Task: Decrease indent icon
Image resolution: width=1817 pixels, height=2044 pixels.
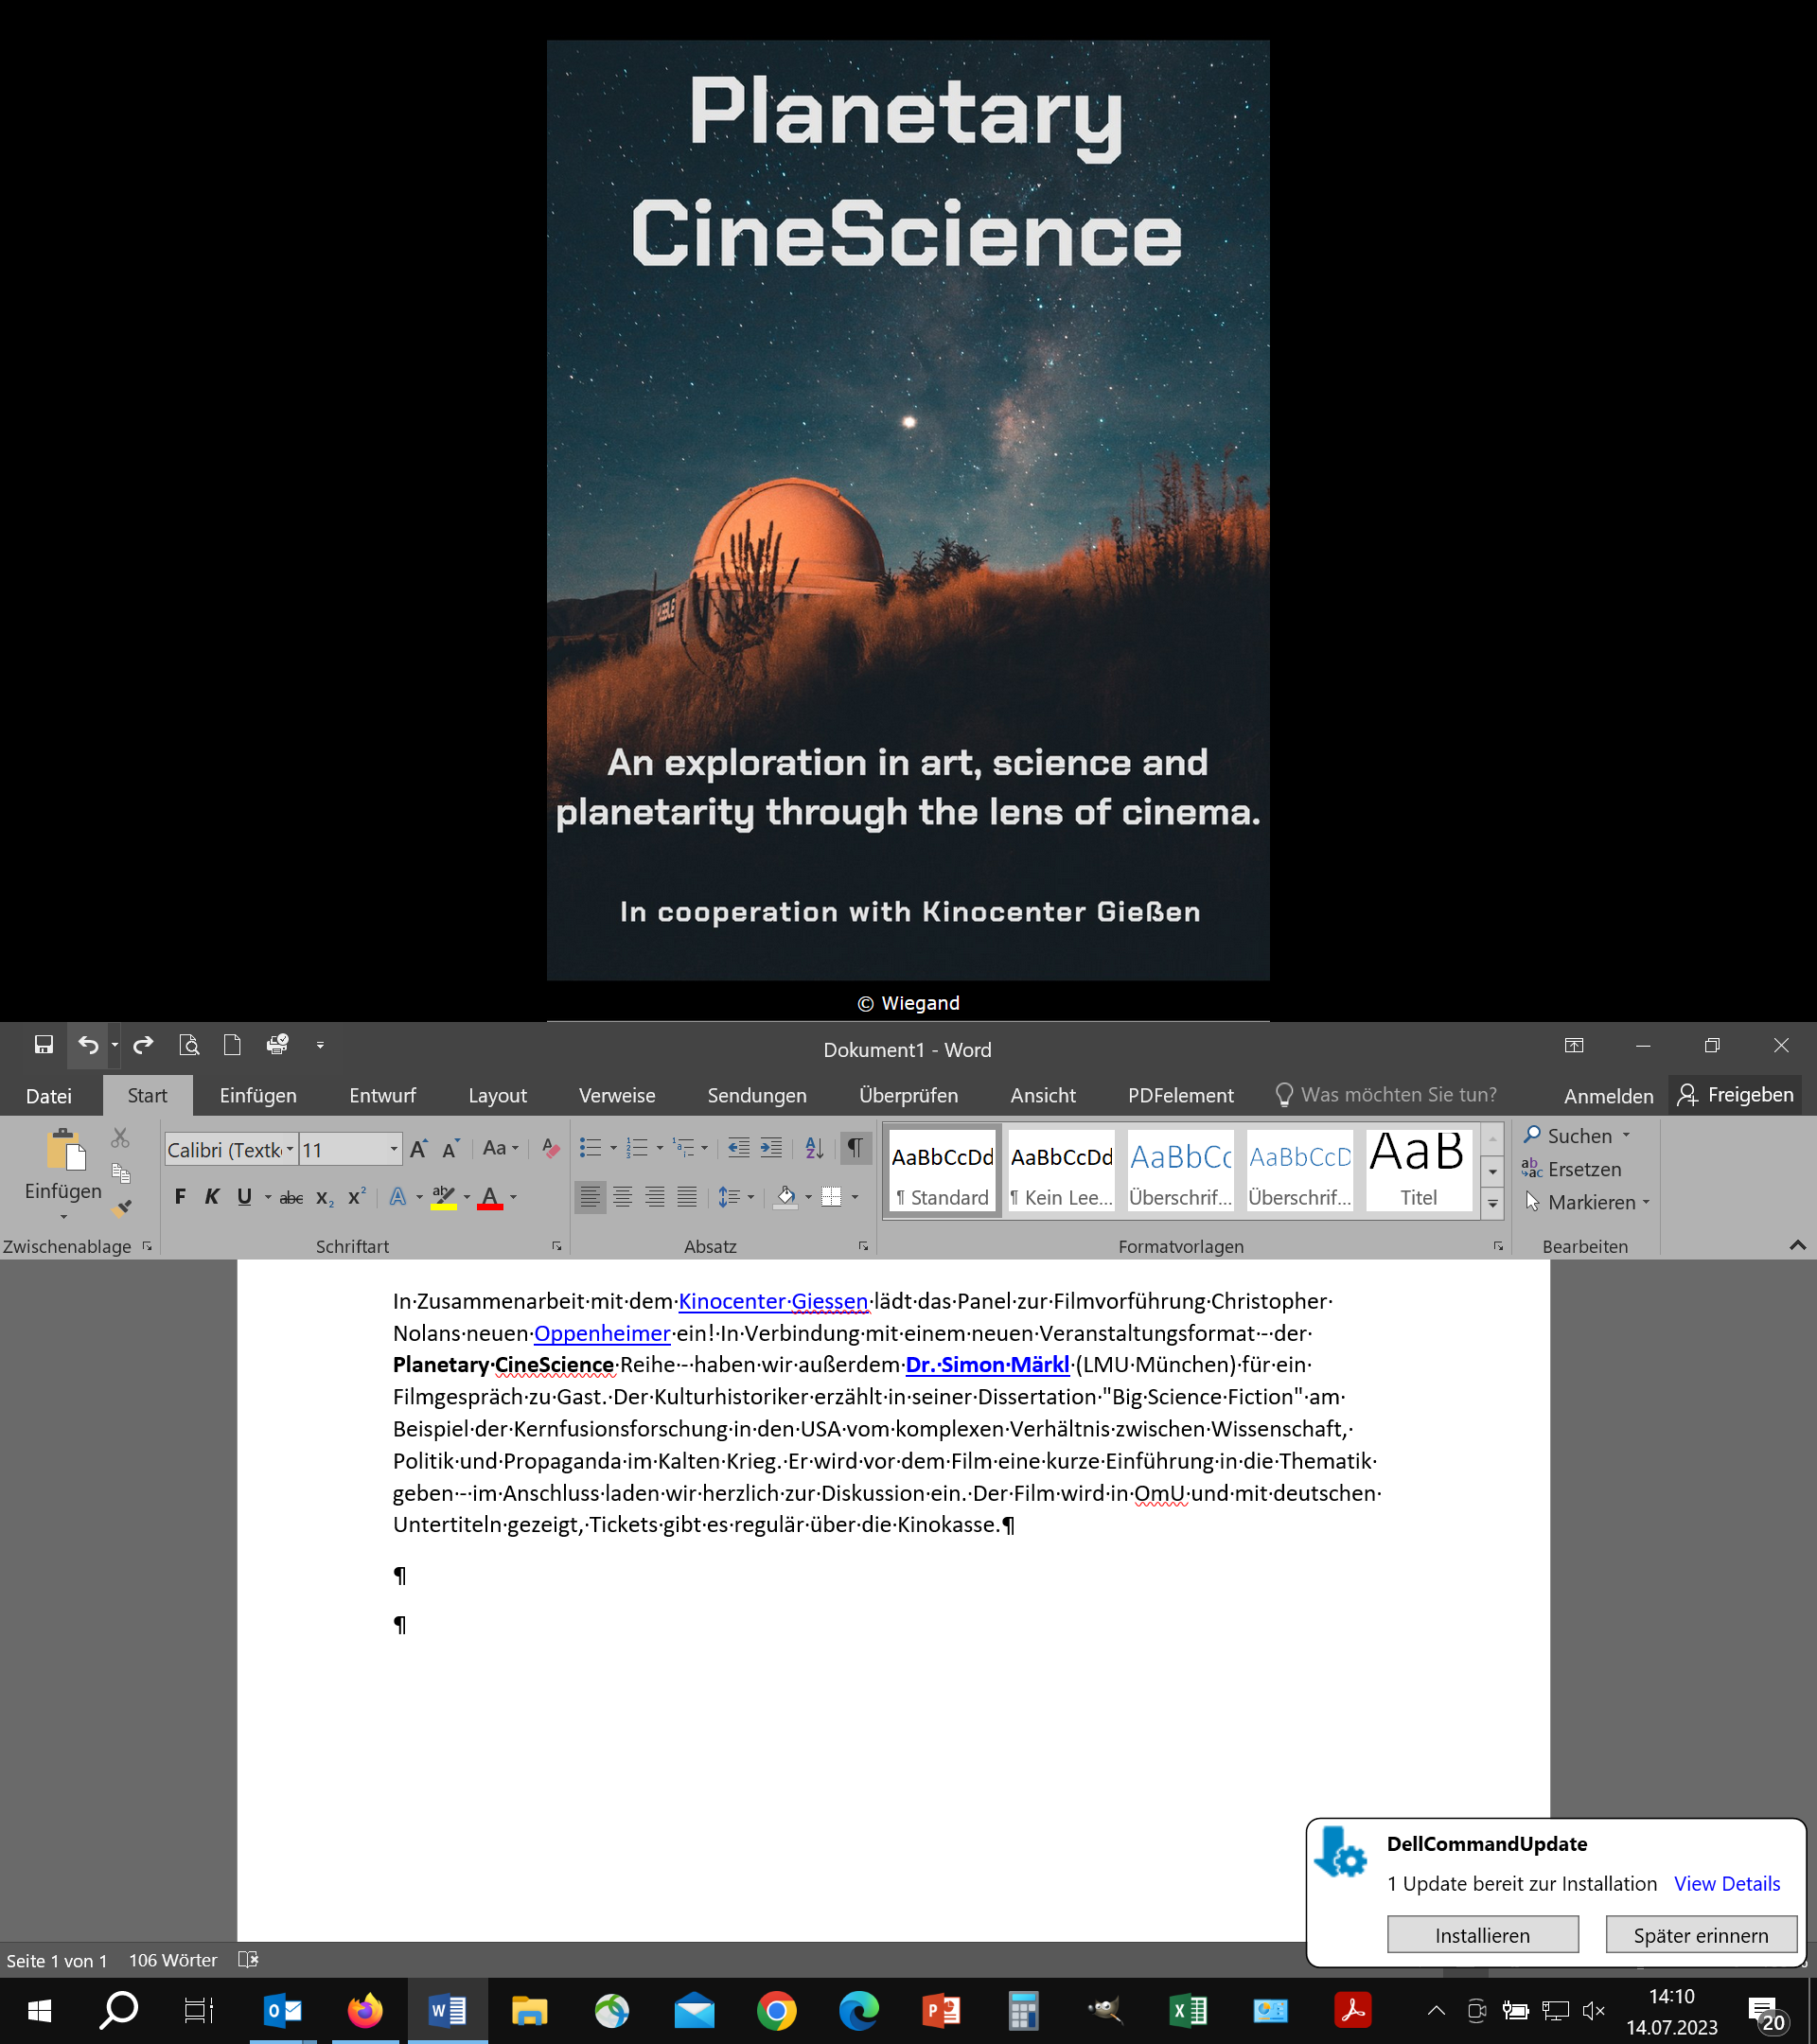Action: [739, 1149]
